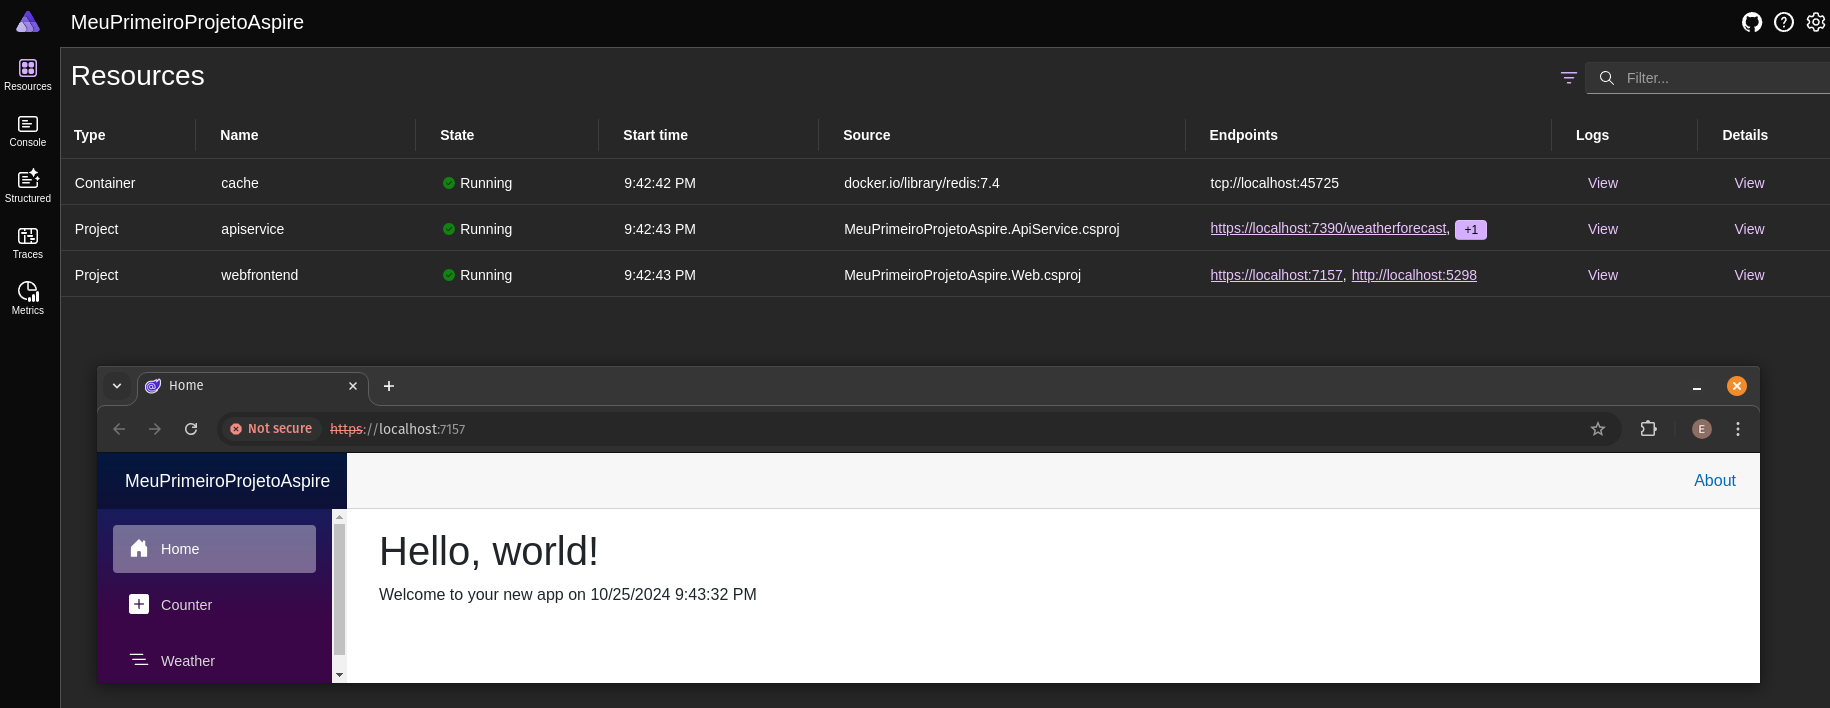Open the Structured logs page
Screen dimensions: 1830x708
click(x=28, y=187)
